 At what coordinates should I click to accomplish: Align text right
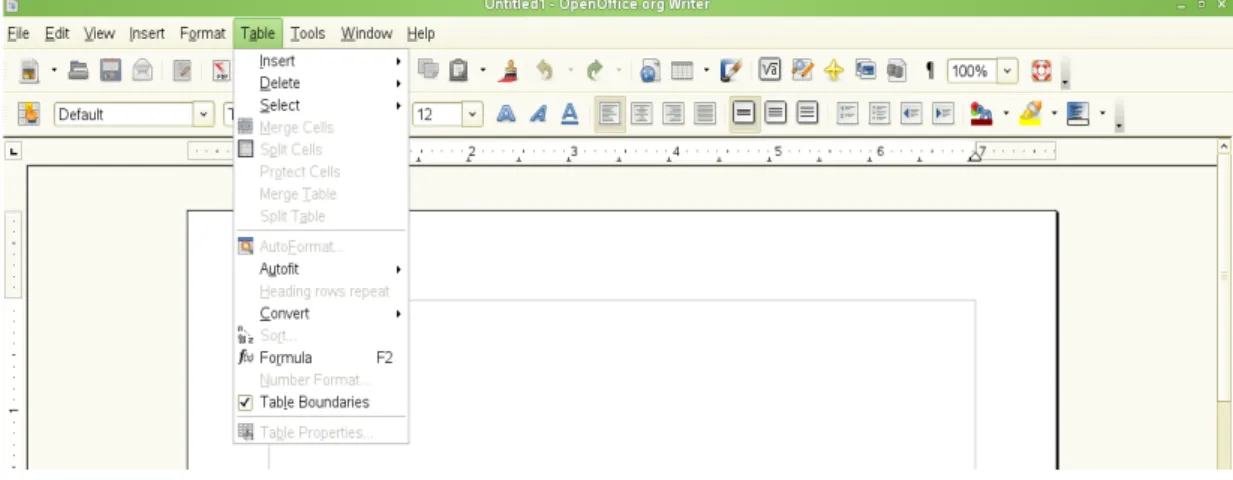(674, 114)
